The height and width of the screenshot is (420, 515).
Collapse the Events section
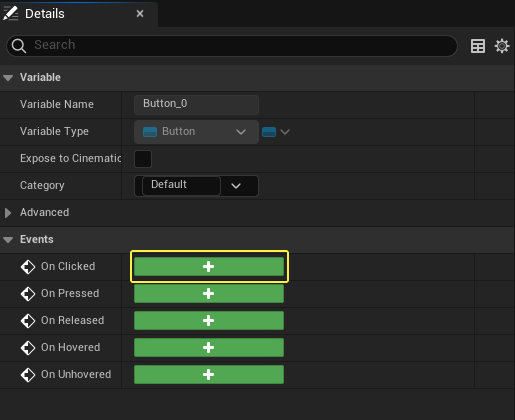coord(8,240)
